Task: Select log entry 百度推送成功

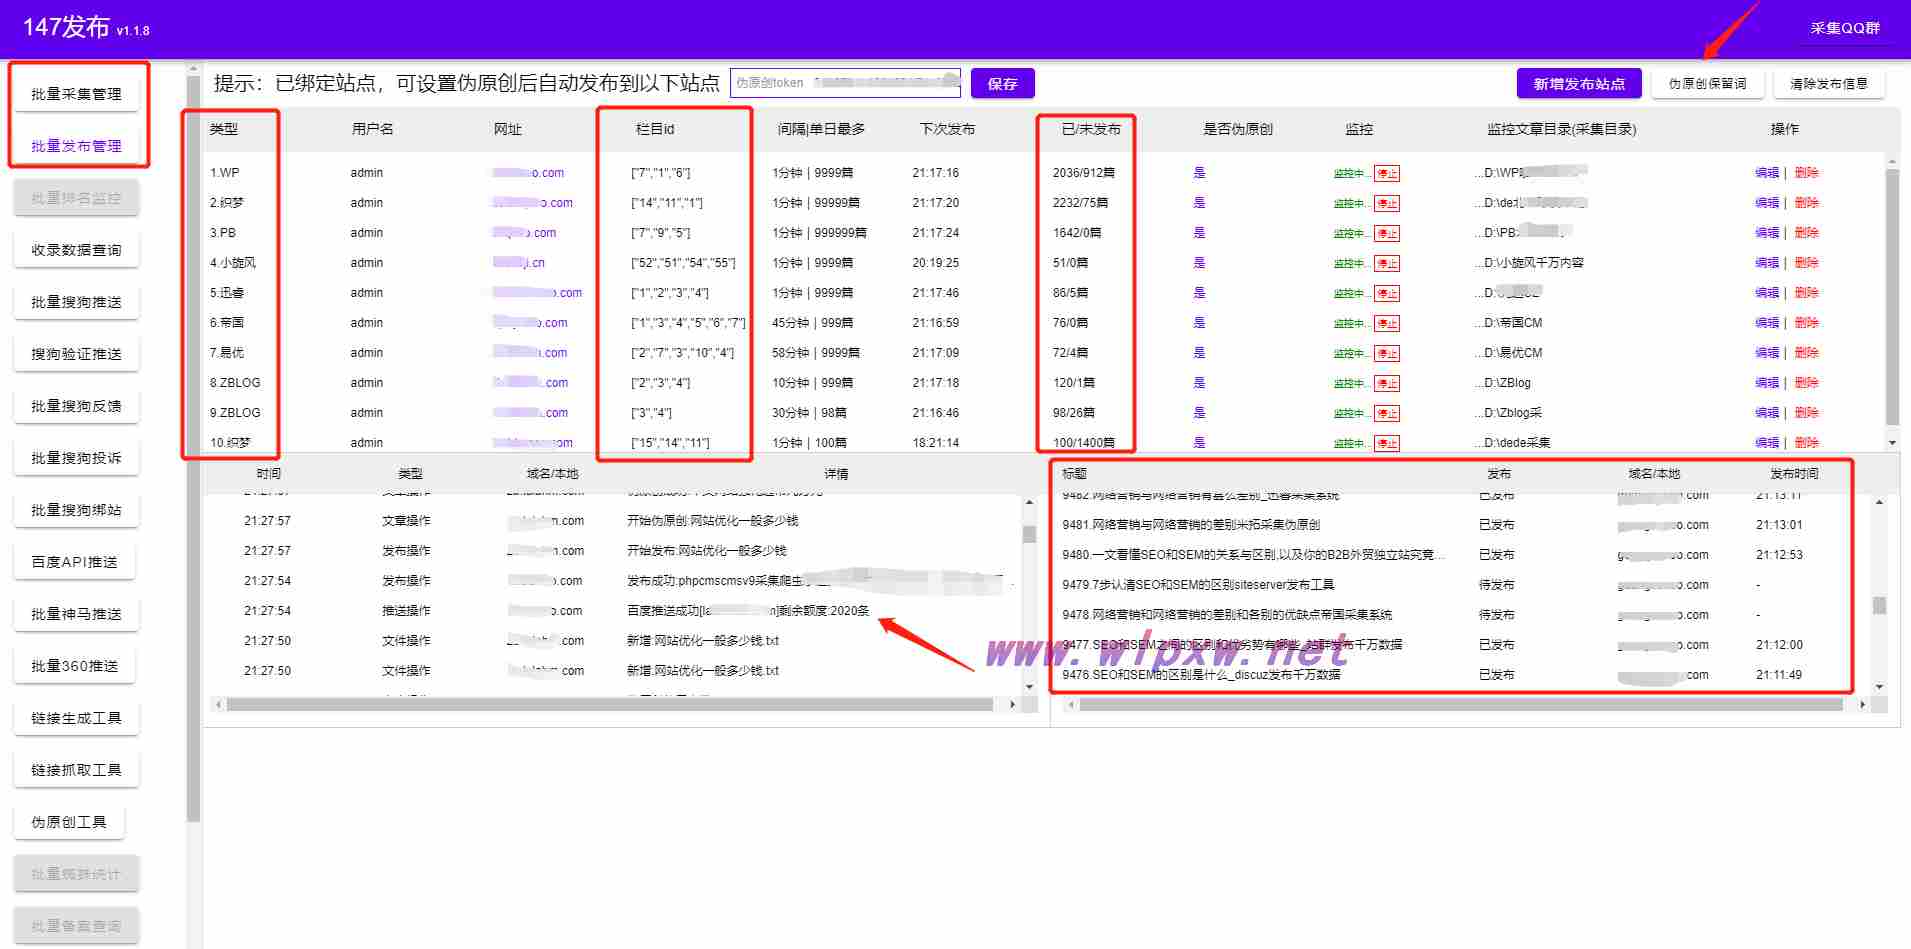Action: pyautogui.click(x=748, y=611)
